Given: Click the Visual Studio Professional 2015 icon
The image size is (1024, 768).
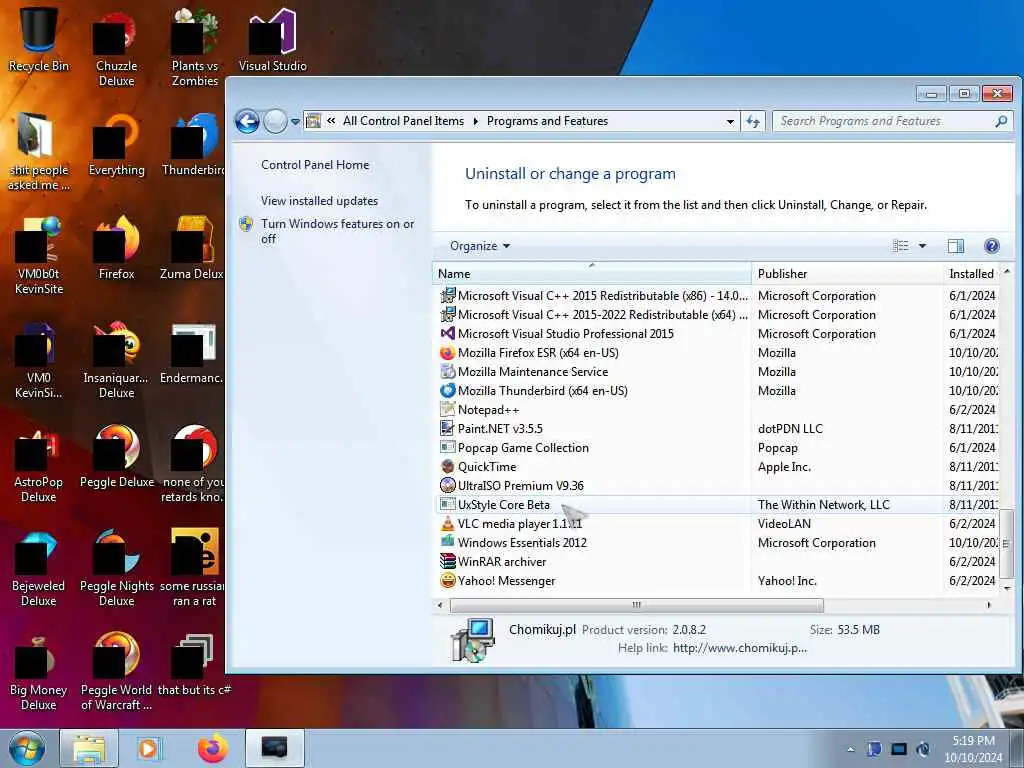Looking at the screenshot, I should click(x=447, y=334).
